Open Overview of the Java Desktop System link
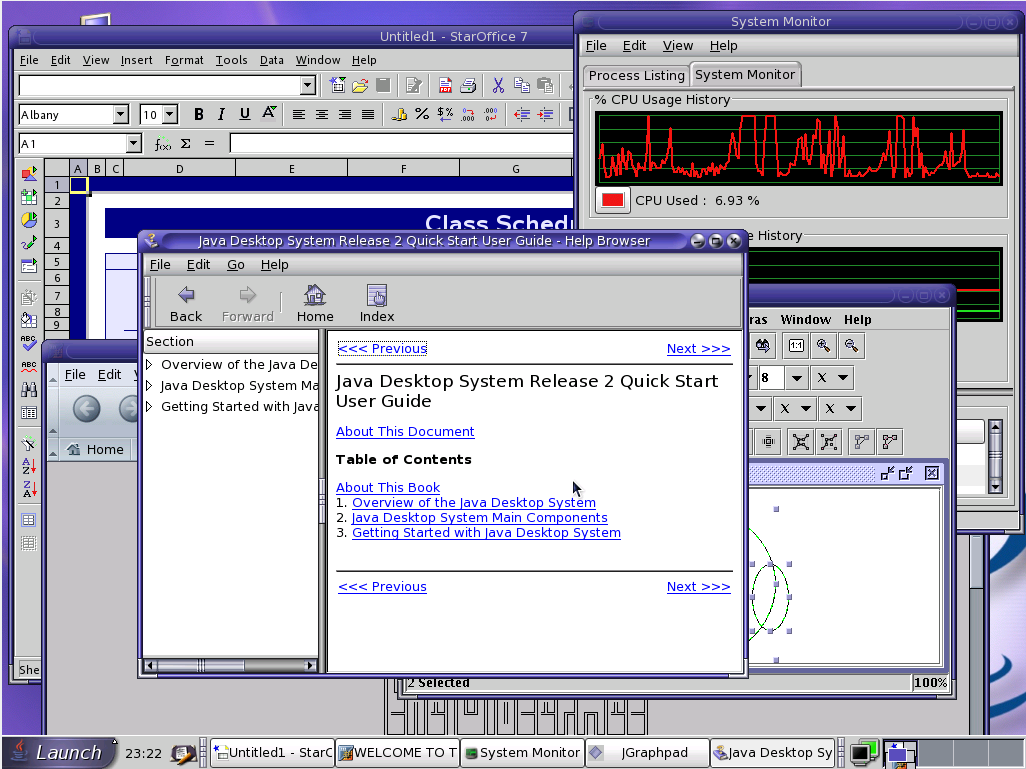The height and width of the screenshot is (769, 1026). tap(474, 503)
